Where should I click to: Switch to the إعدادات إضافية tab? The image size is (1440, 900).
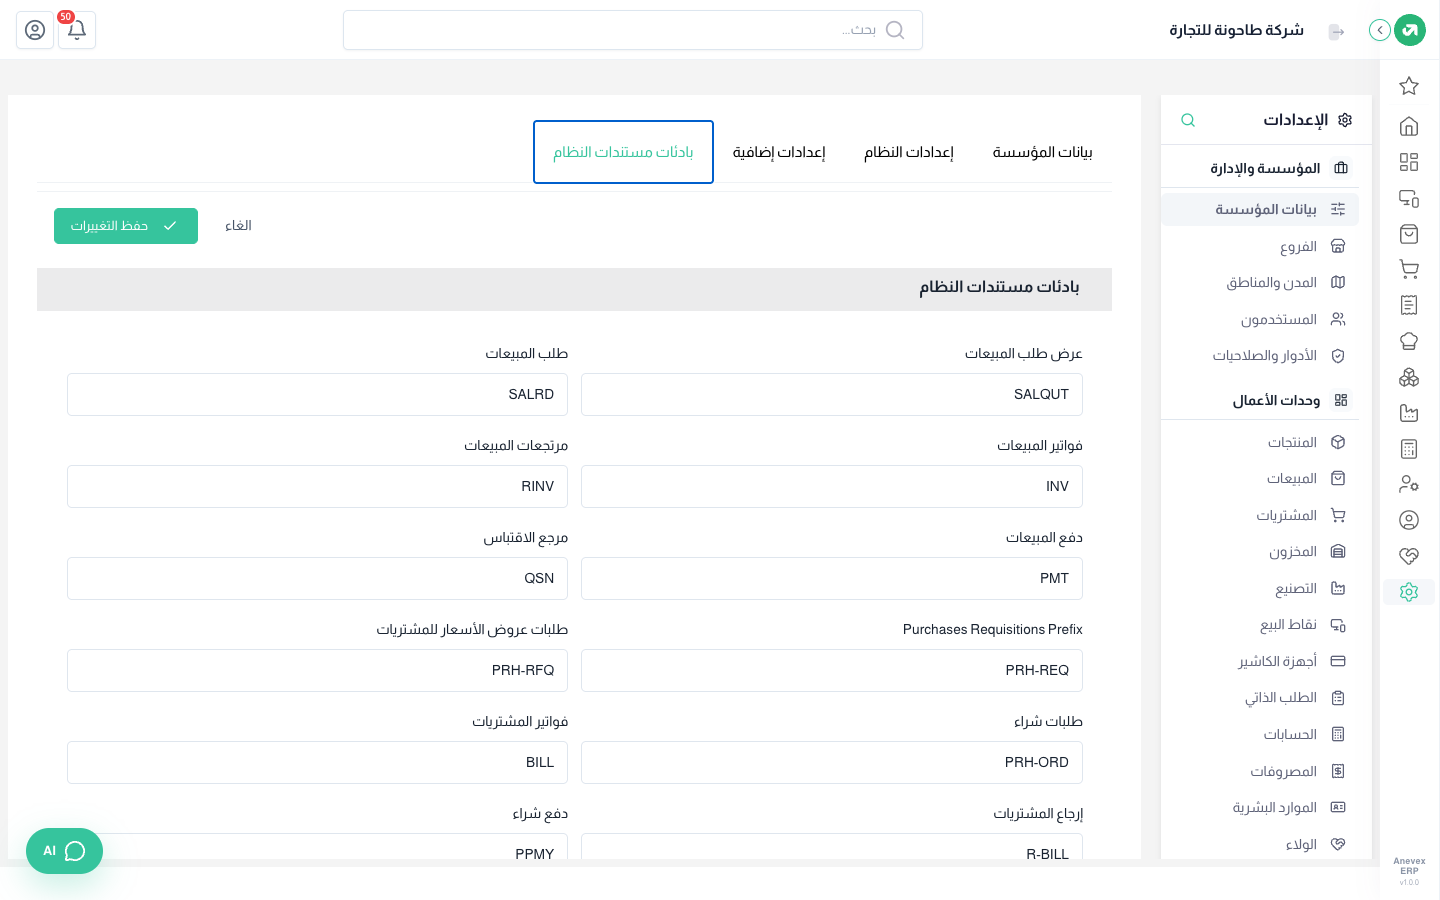[x=779, y=152]
